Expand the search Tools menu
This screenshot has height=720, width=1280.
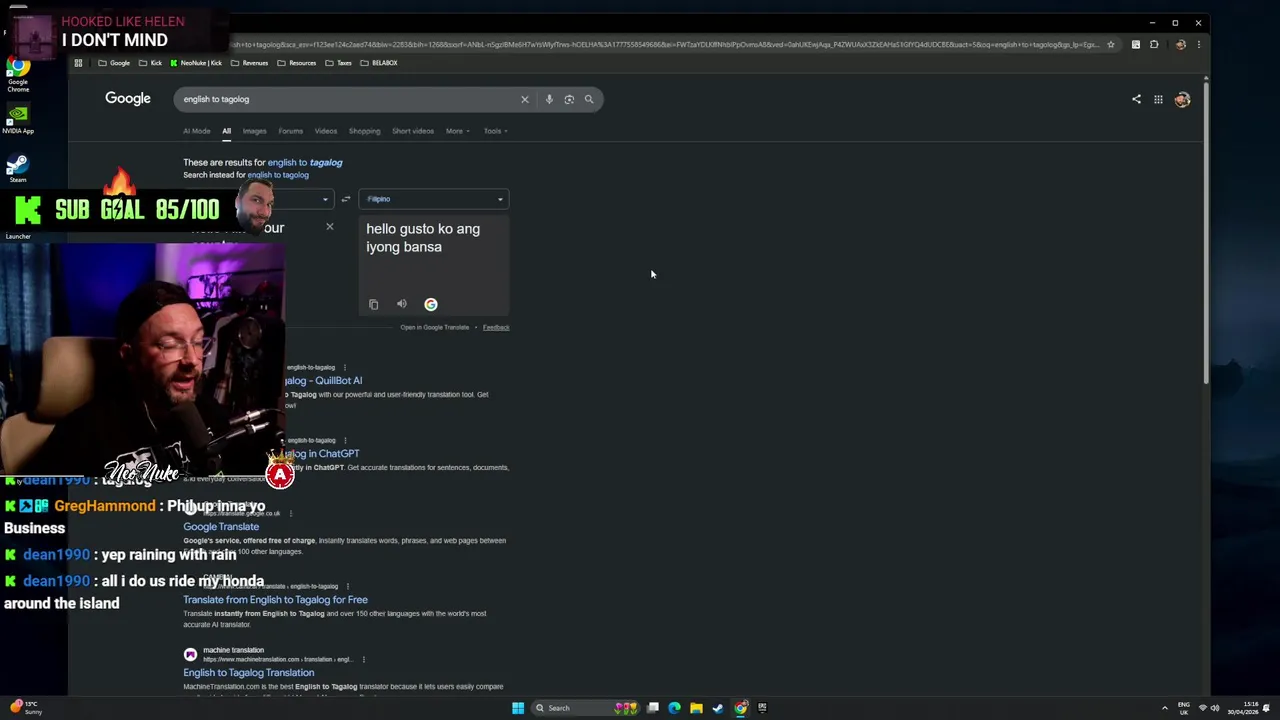pos(495,131)
